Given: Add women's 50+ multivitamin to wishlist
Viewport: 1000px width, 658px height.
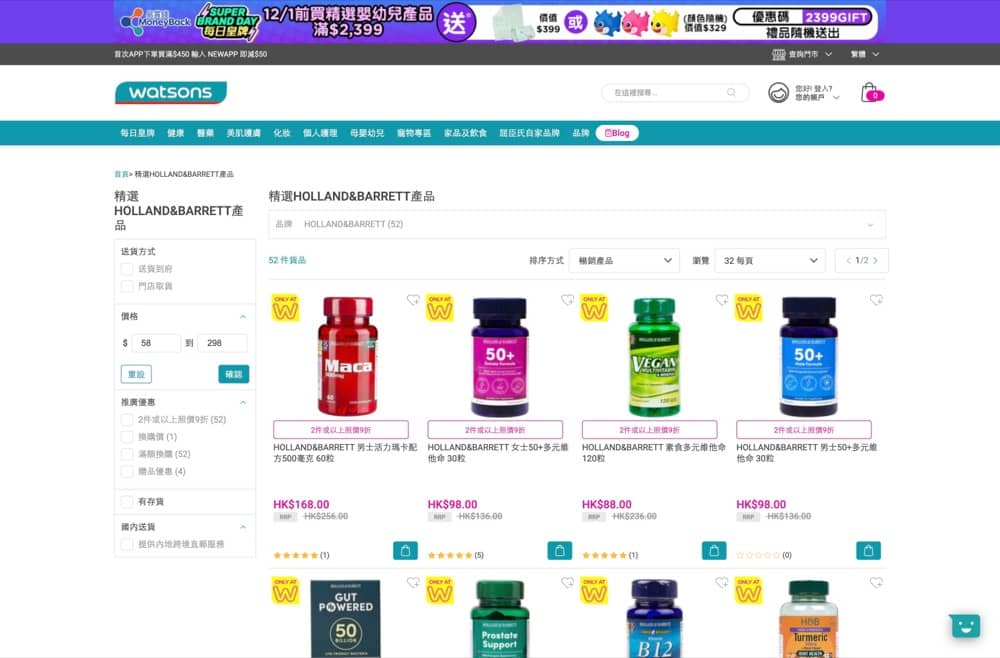Looking at the screenshot, I should click(x=568, y=300).
